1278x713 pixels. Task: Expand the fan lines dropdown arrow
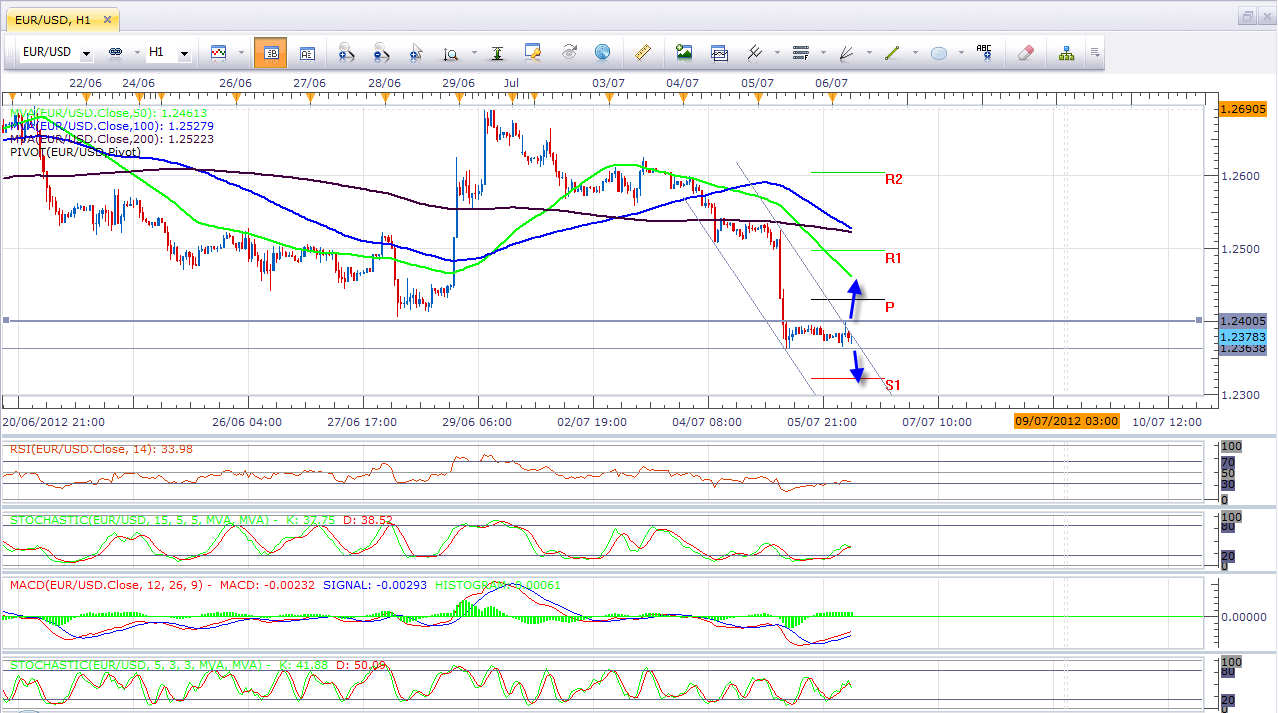[869, 53]
